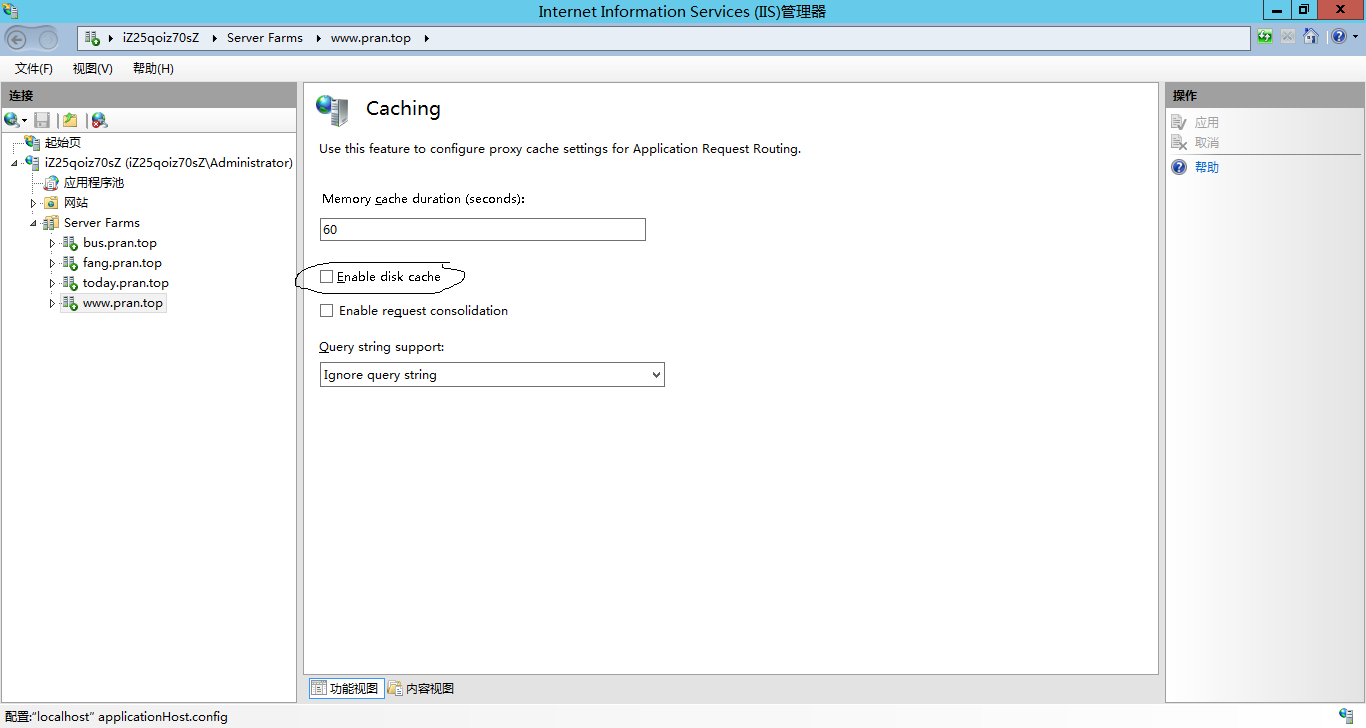Click the 帮助 link in the actions pane

1206,167
